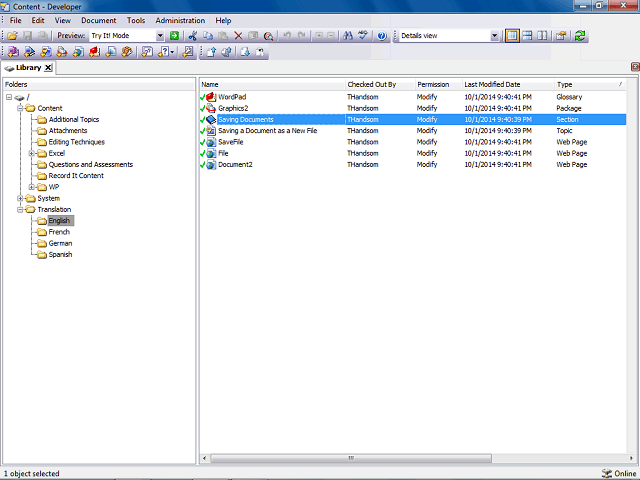Collapse the Translation folder
The image size is (640, 480).
tap(20, 209)
